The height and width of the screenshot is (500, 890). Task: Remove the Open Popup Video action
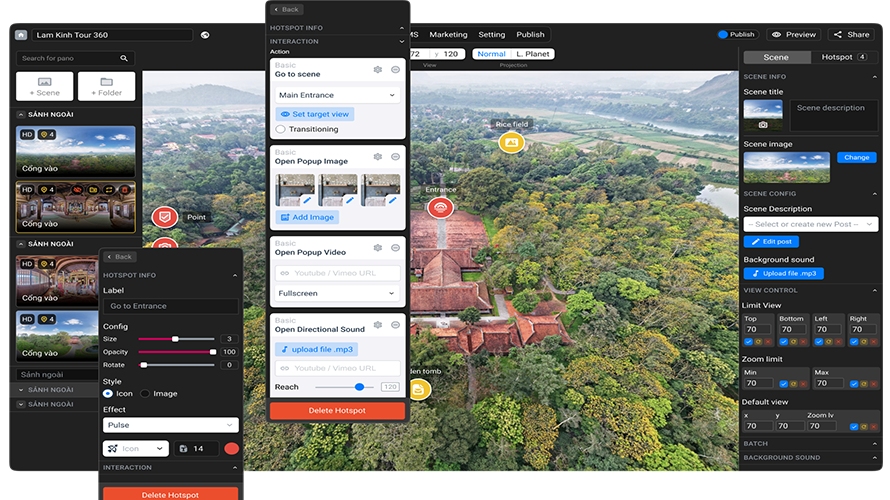[396, 247]
